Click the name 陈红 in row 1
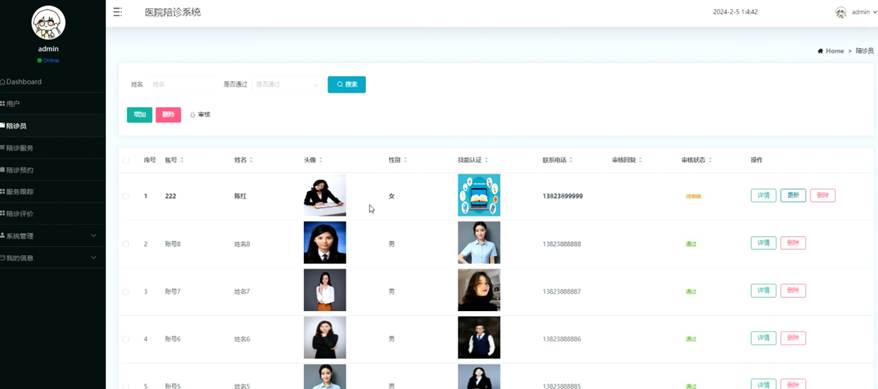Image resolution: width=878 pixels, height=389 pixels. [240, 196]
